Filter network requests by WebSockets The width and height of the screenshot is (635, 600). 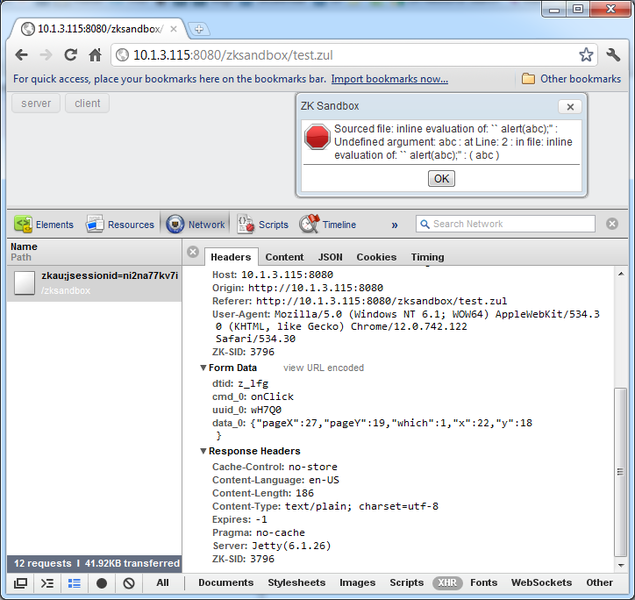click(541, 583)
